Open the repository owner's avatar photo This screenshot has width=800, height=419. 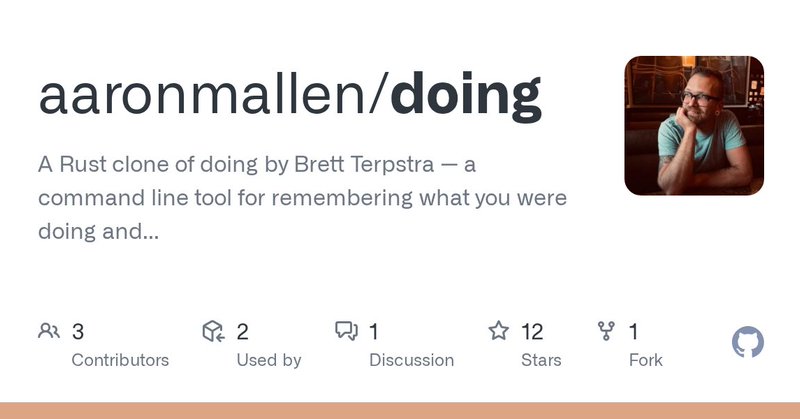tap(694, 126)
